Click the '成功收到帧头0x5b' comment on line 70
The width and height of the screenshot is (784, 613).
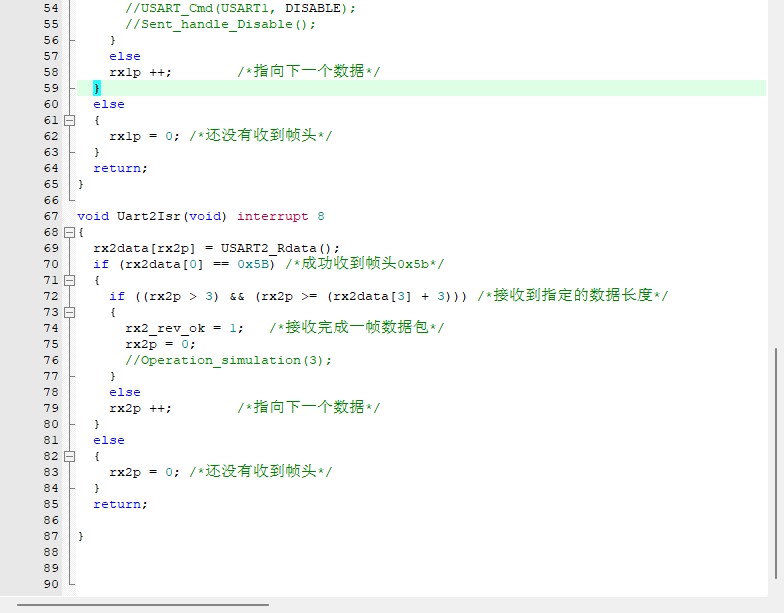point(364,263)
